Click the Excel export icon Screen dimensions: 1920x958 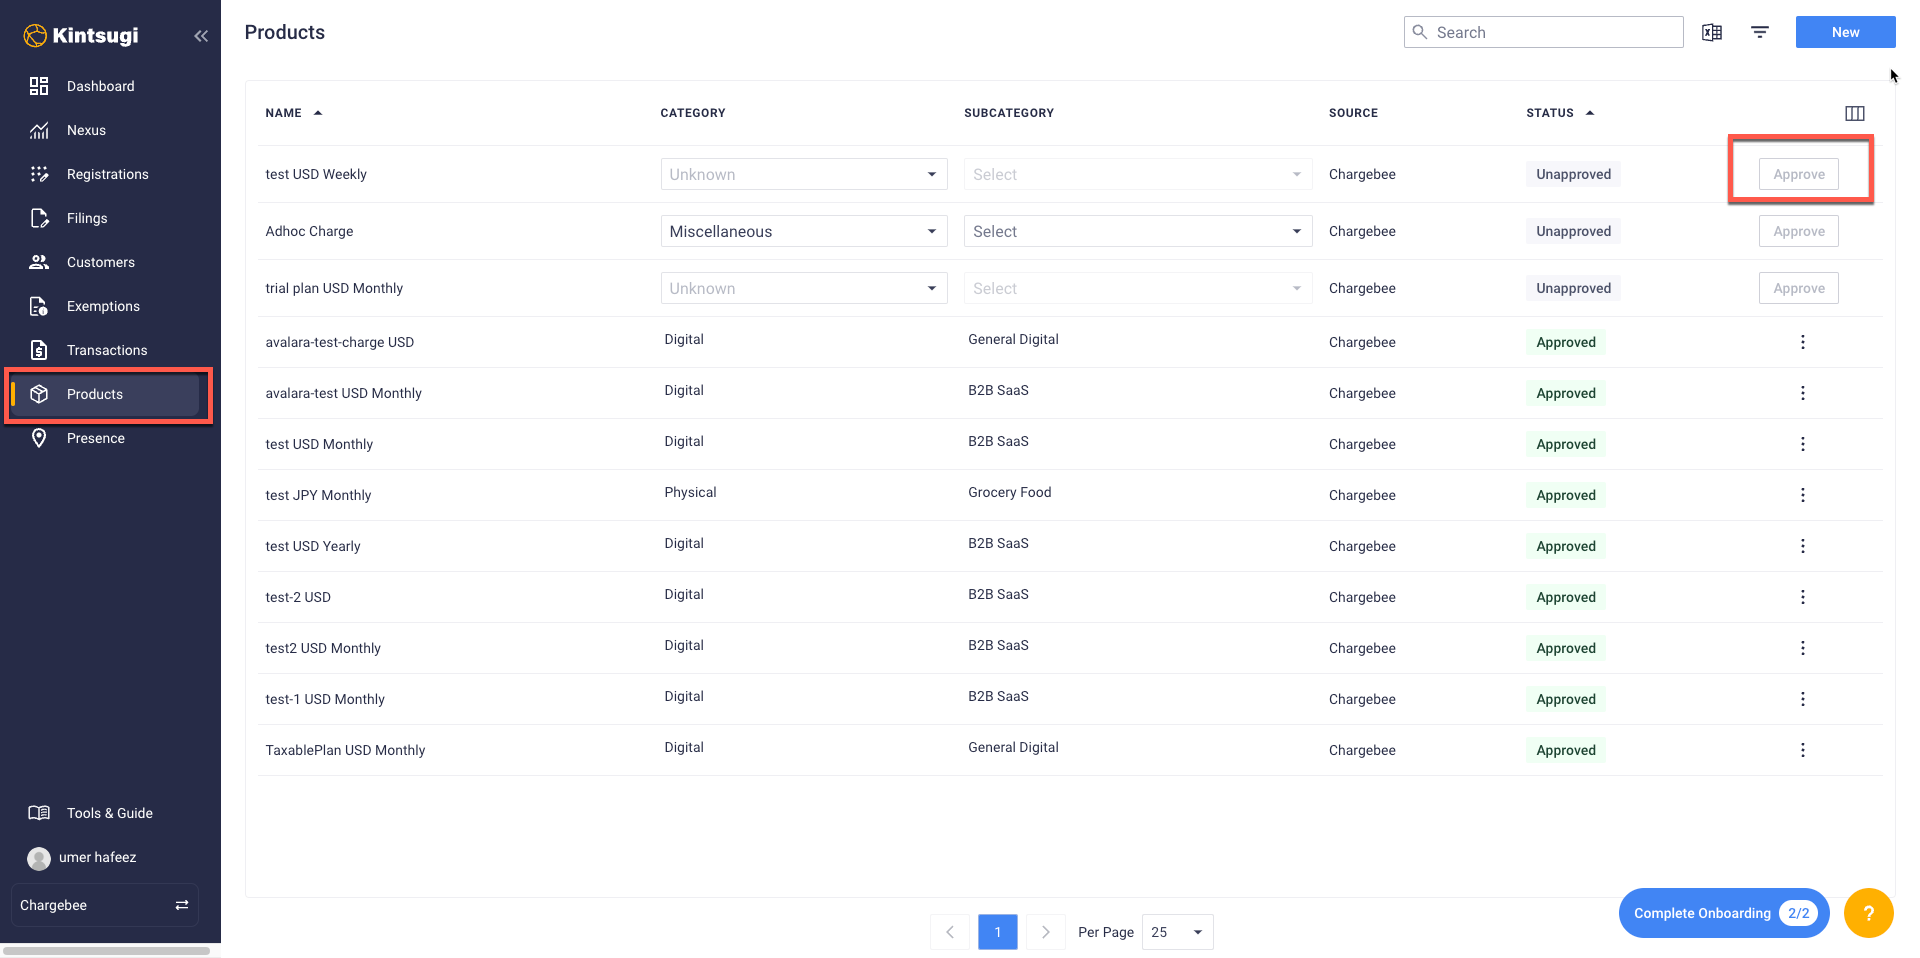pos(1712,32)
